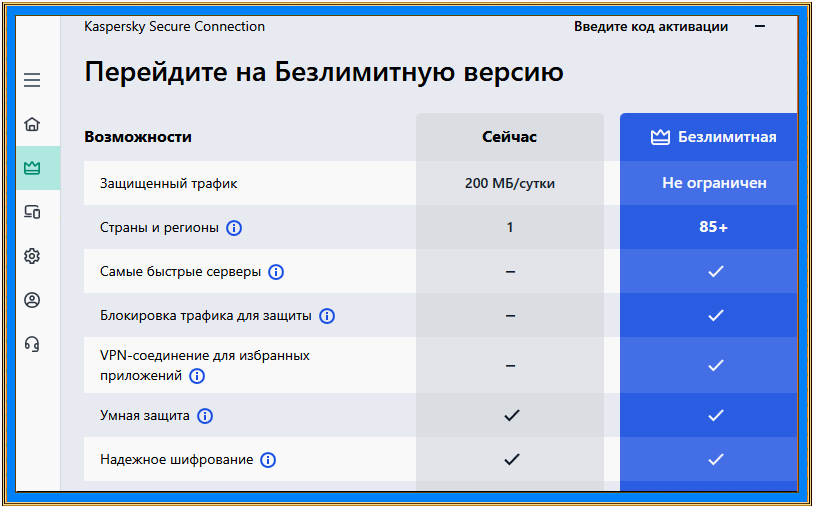813x507 pixels.
Task: Minimize the Kaspersky Secure Connection window
Action: 760,26
